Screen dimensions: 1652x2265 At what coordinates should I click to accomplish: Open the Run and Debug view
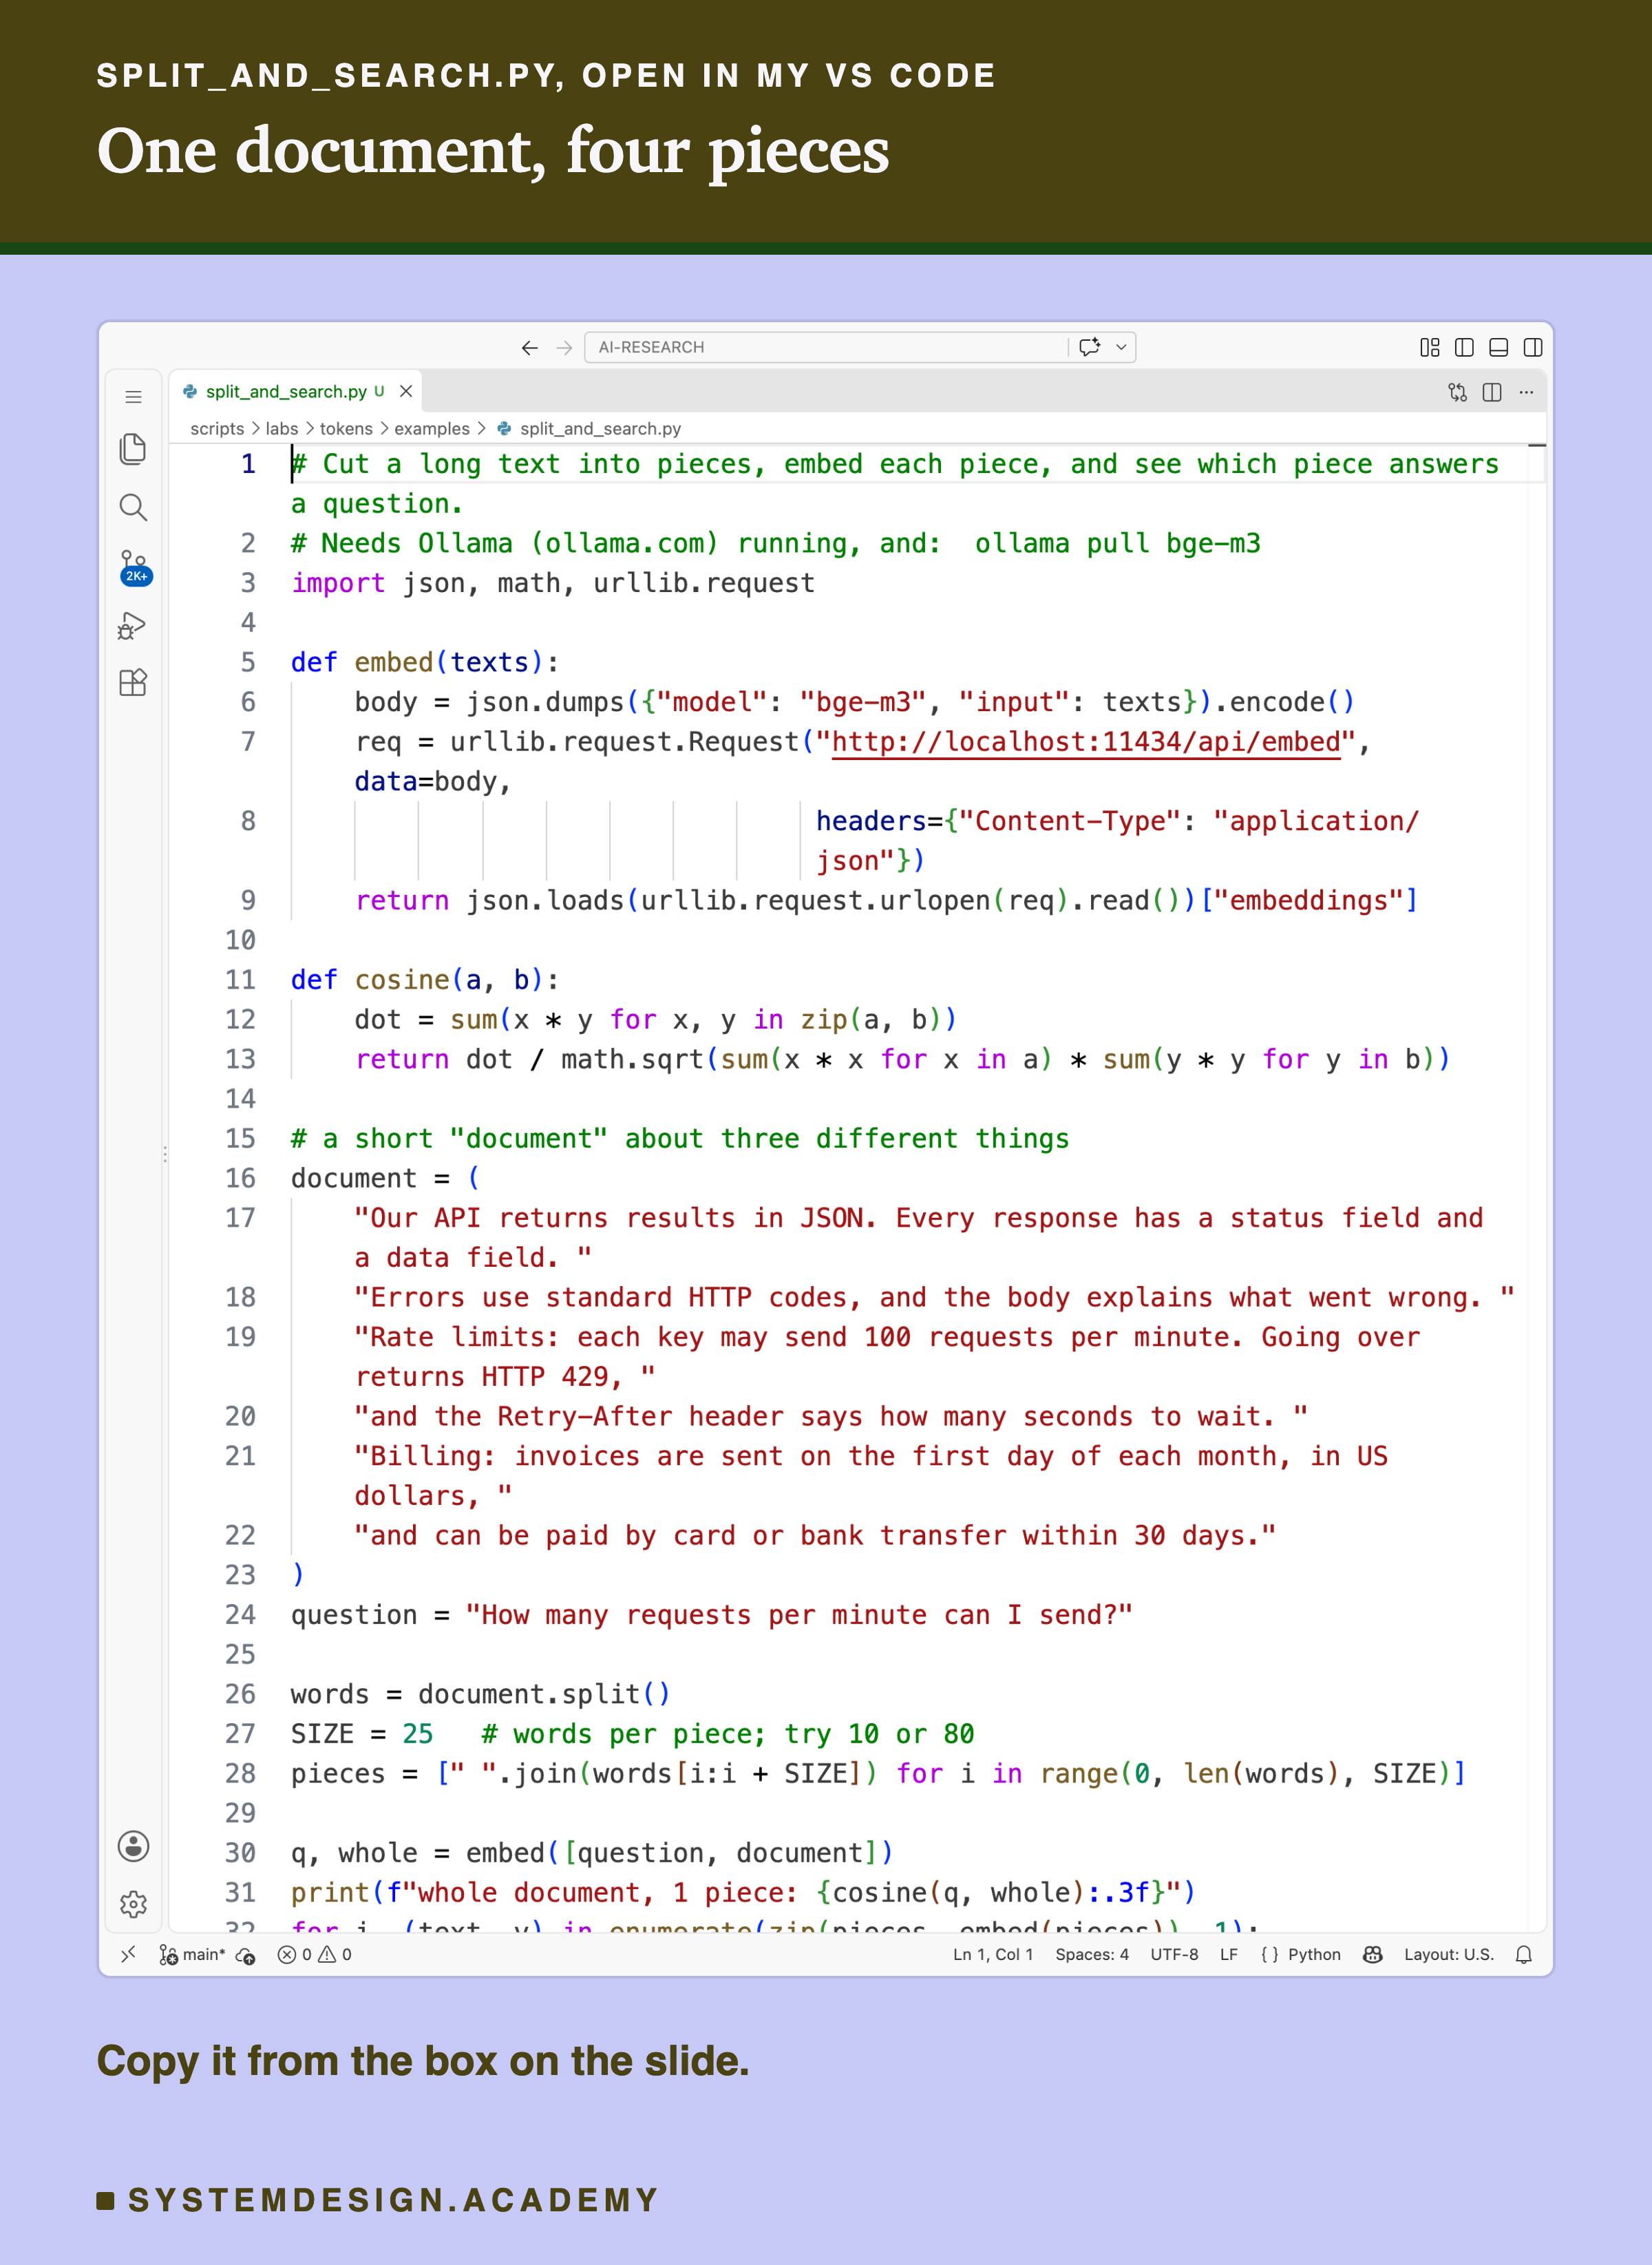tap(133, 626)
